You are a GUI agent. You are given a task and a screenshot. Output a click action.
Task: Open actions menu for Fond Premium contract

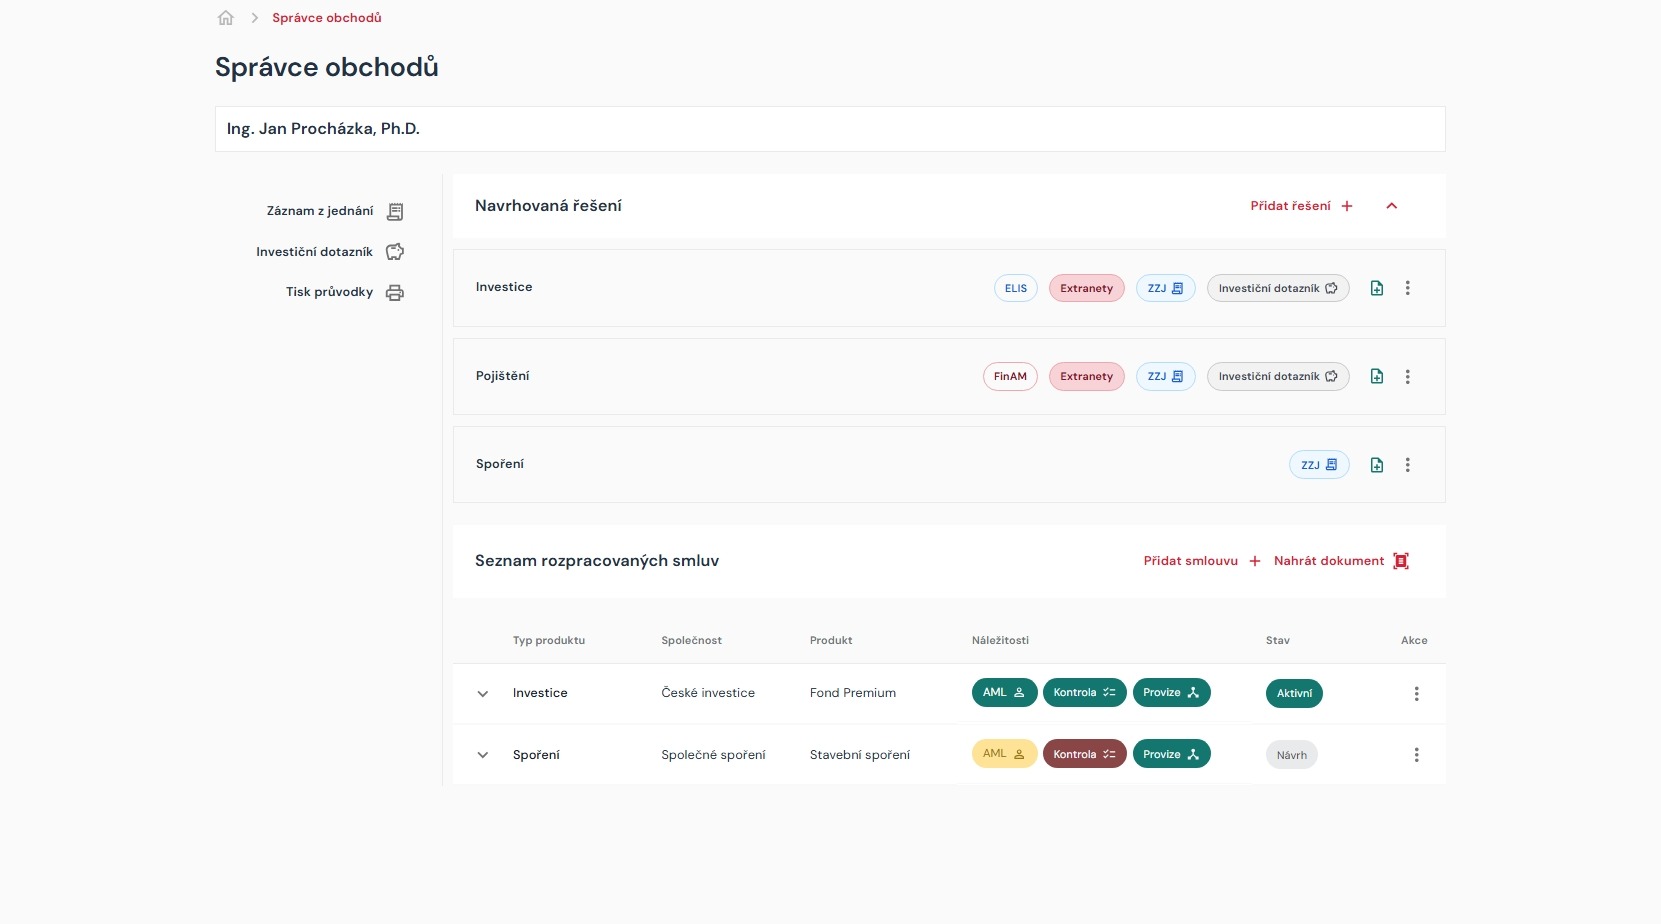[x=1416, y=694]
